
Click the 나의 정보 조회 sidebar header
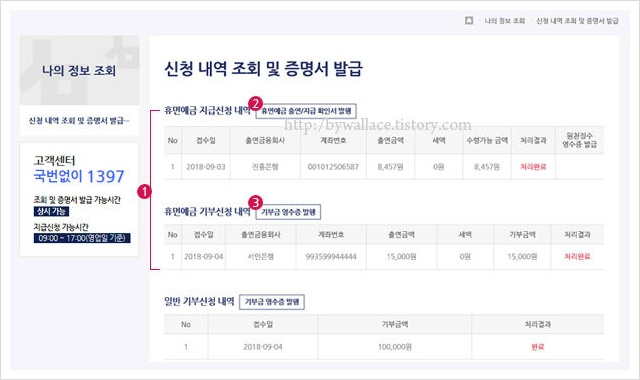click(79, 70)
